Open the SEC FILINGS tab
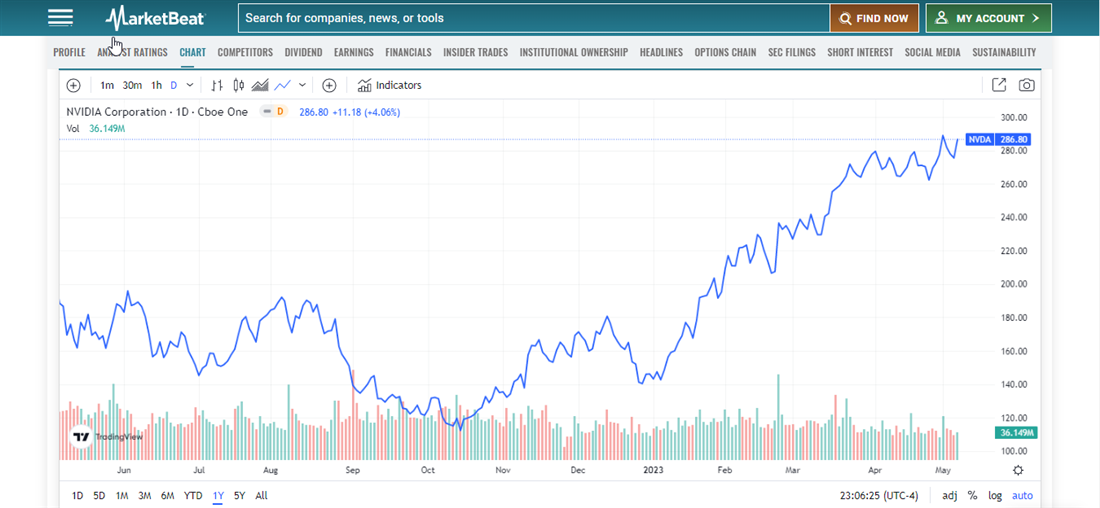Viewport: 1100px width, 508px height. (792, 53)
